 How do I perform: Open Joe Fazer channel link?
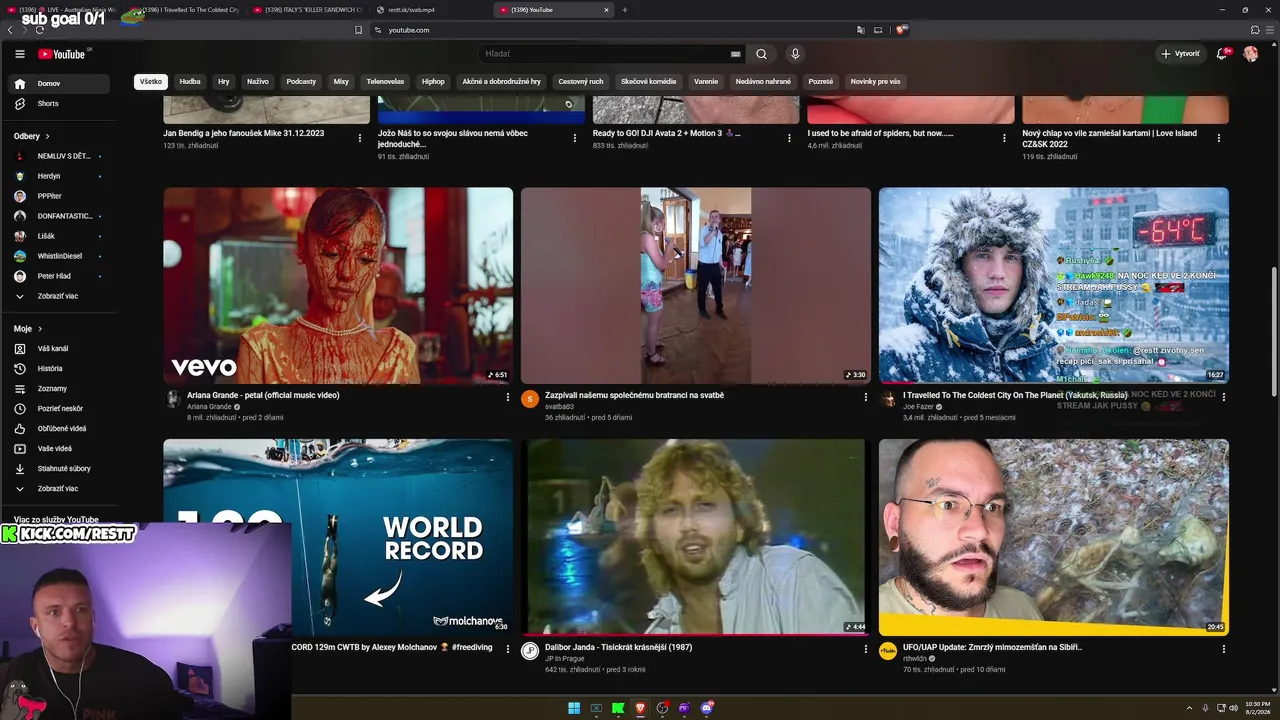pyautogui.click(x=917, y=407)
